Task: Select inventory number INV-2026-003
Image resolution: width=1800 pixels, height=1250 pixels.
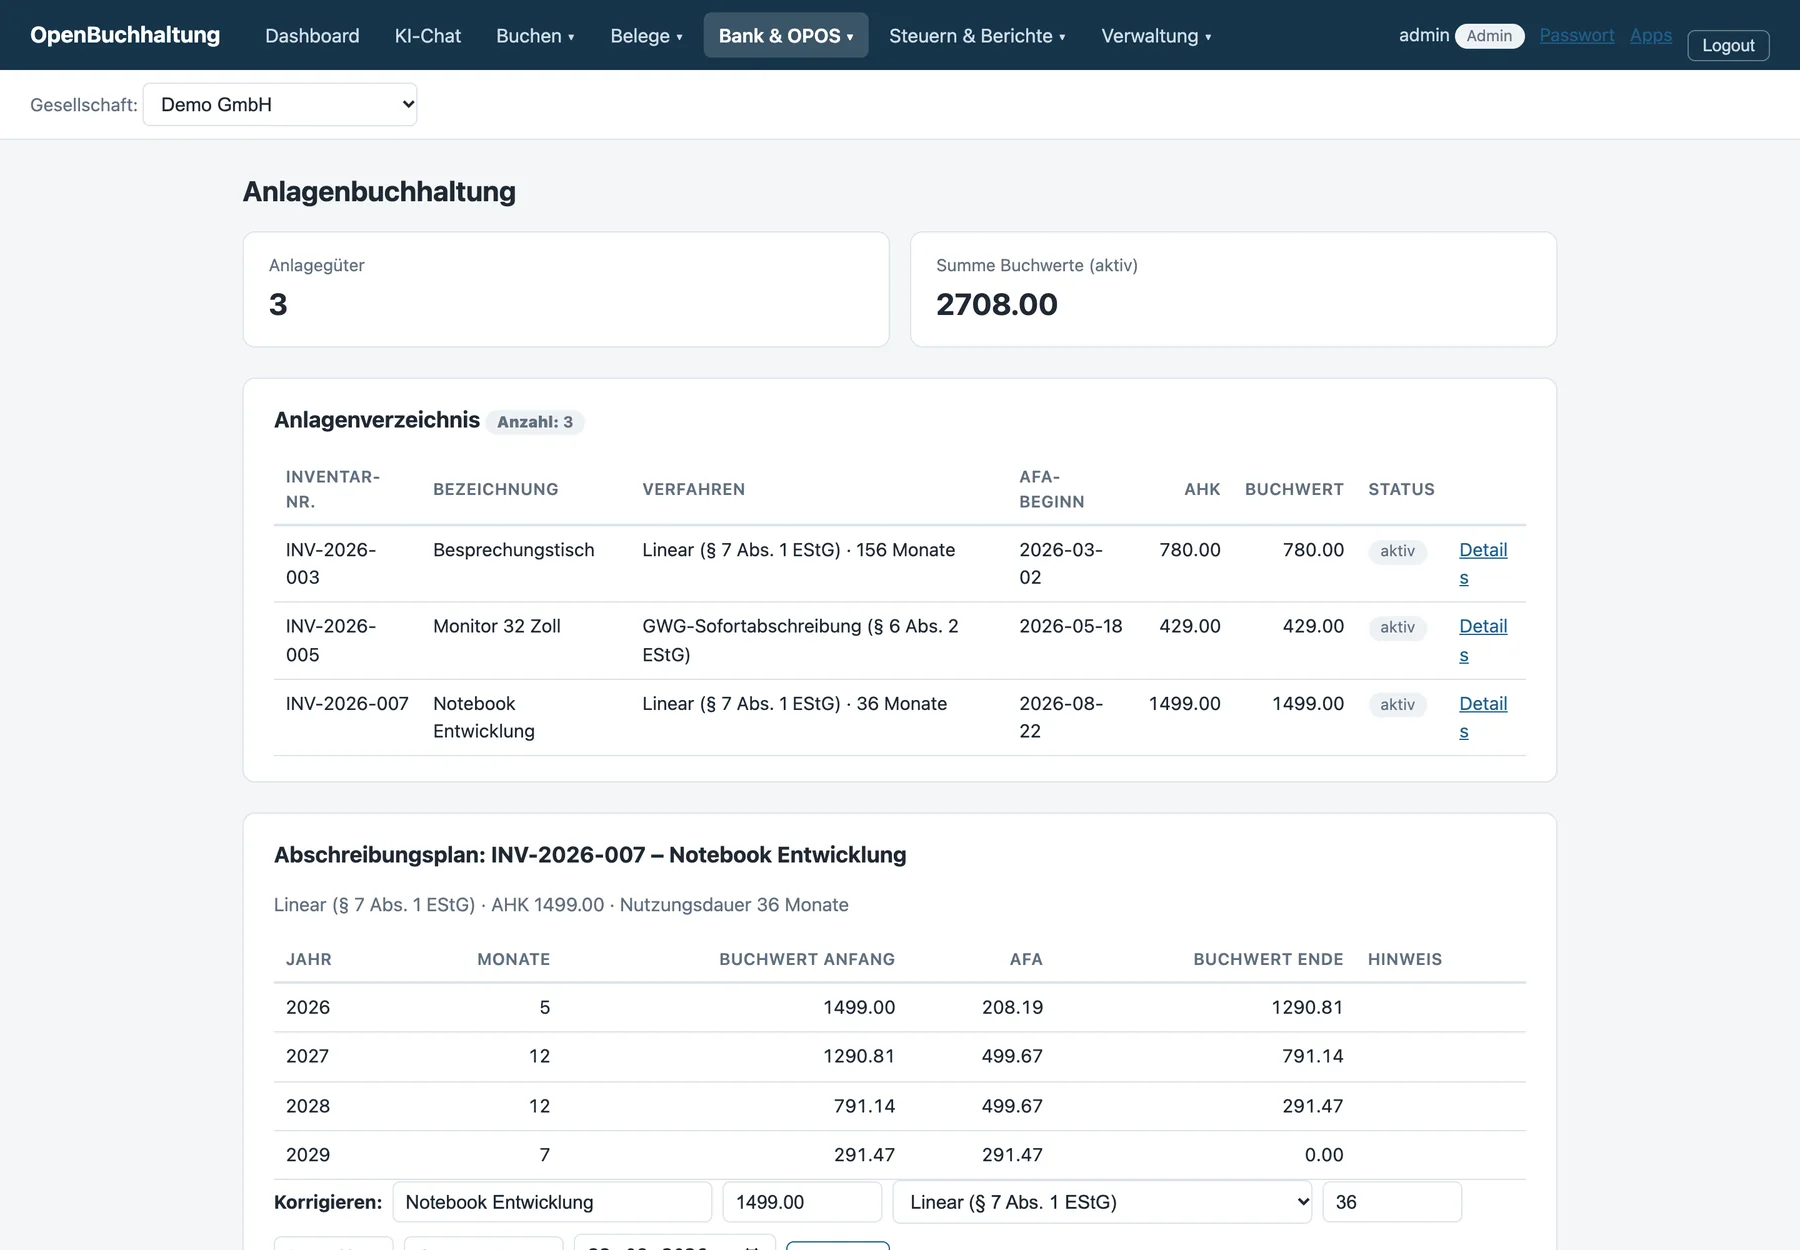Action: coord(331,563)
